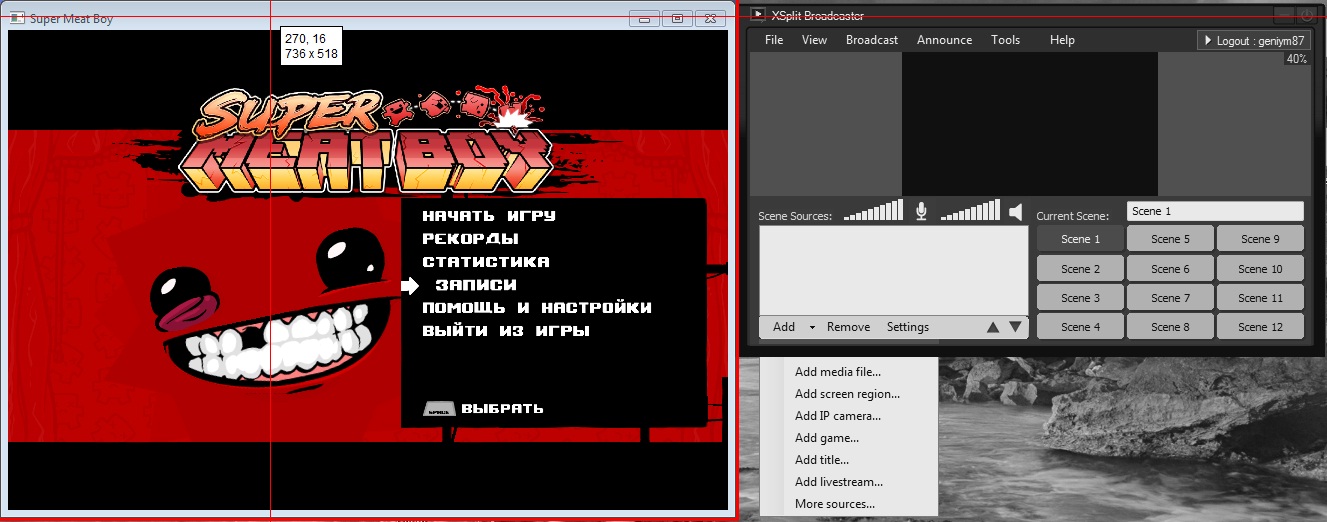Click Remove under Scene Sources
The image size is (1327, 522).
coord(848,327)
